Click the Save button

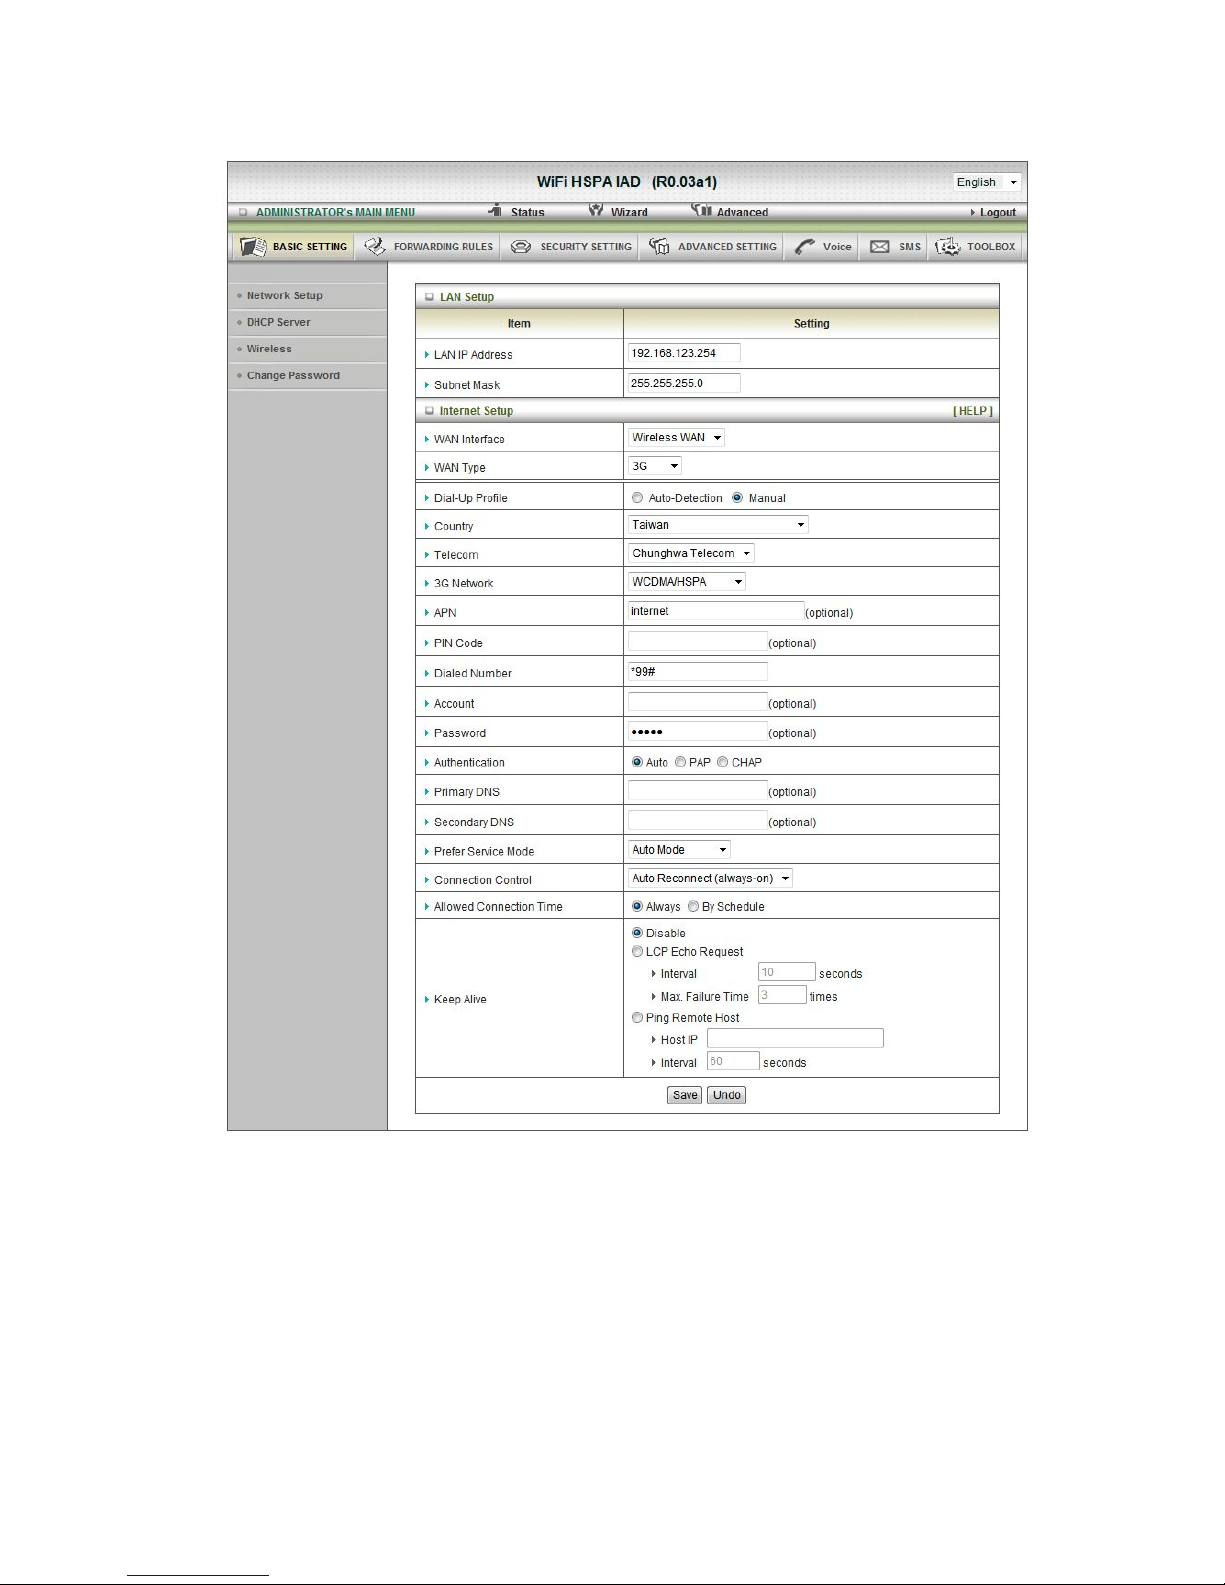[x=685, y=1095]
